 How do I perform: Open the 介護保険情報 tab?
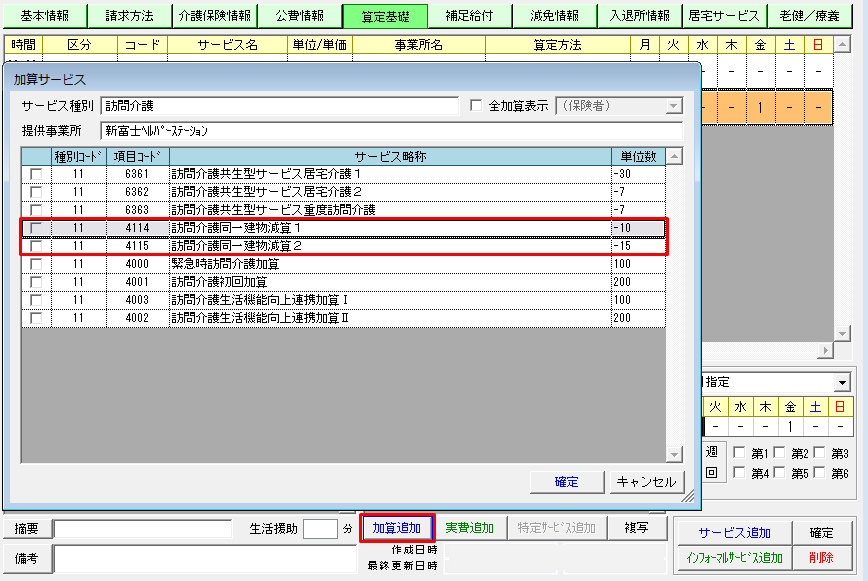click(215, 16)
